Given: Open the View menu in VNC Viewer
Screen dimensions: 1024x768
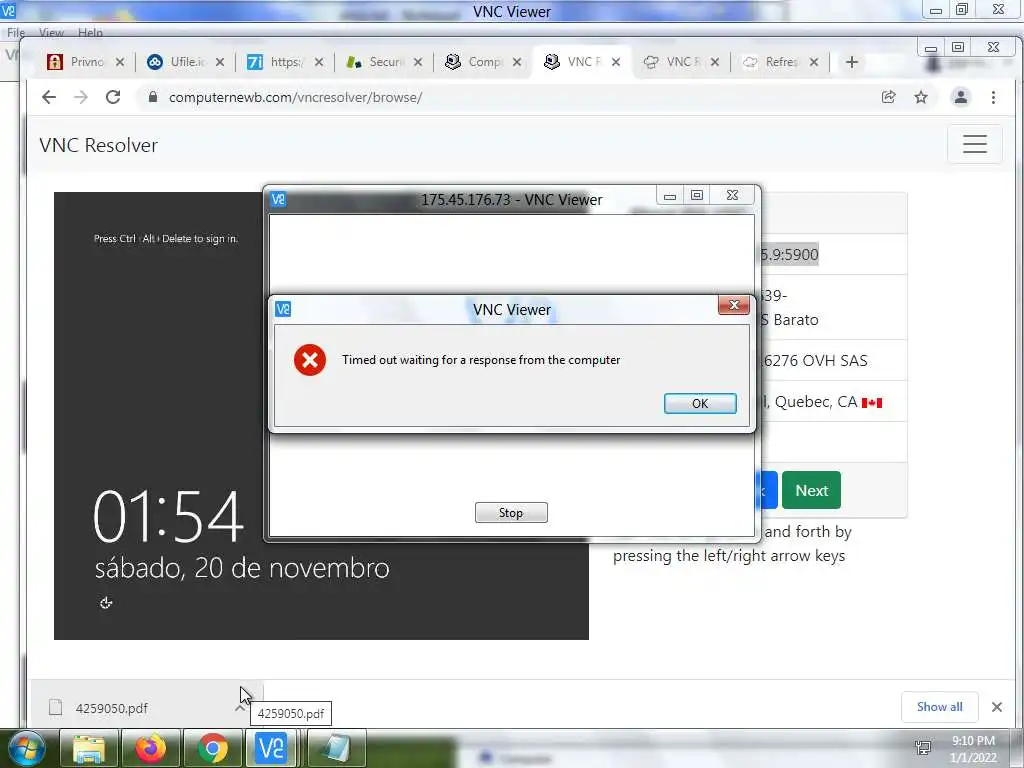Looking at the screenshot, I should pyautogui.click(x=51, y=32).
